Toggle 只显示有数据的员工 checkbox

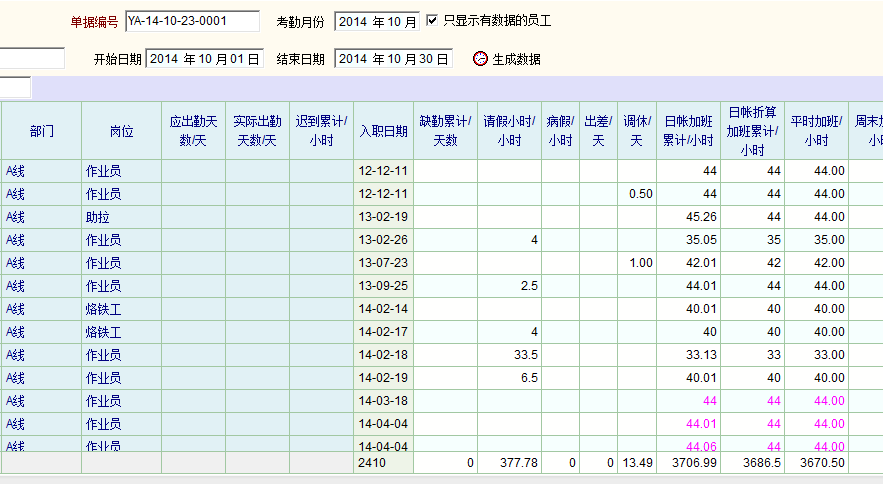[x=432, y=20]
